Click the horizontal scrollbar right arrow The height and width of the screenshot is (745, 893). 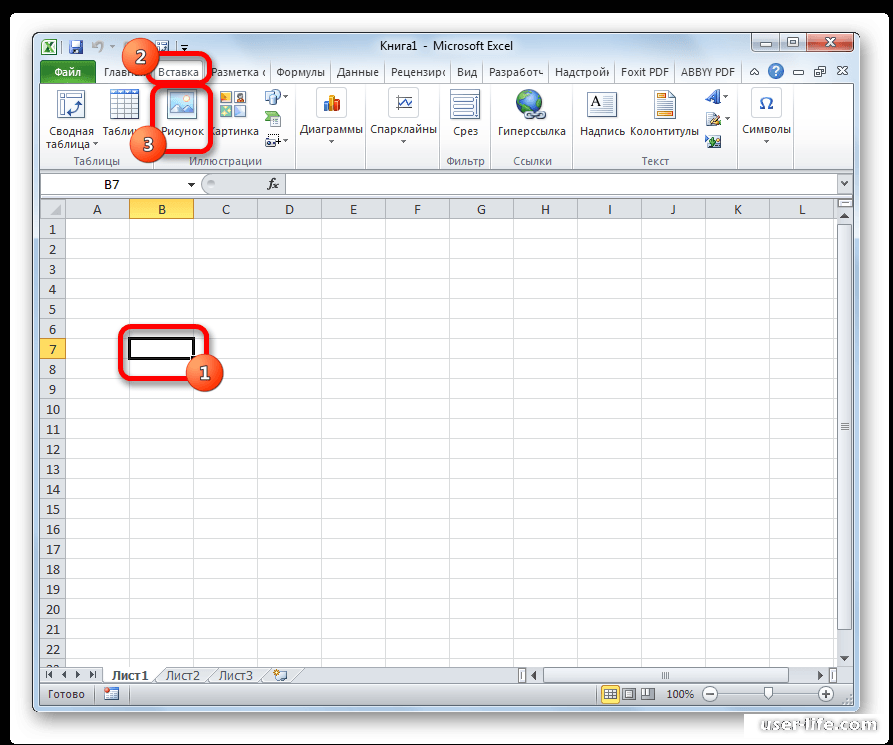(820, 675)
